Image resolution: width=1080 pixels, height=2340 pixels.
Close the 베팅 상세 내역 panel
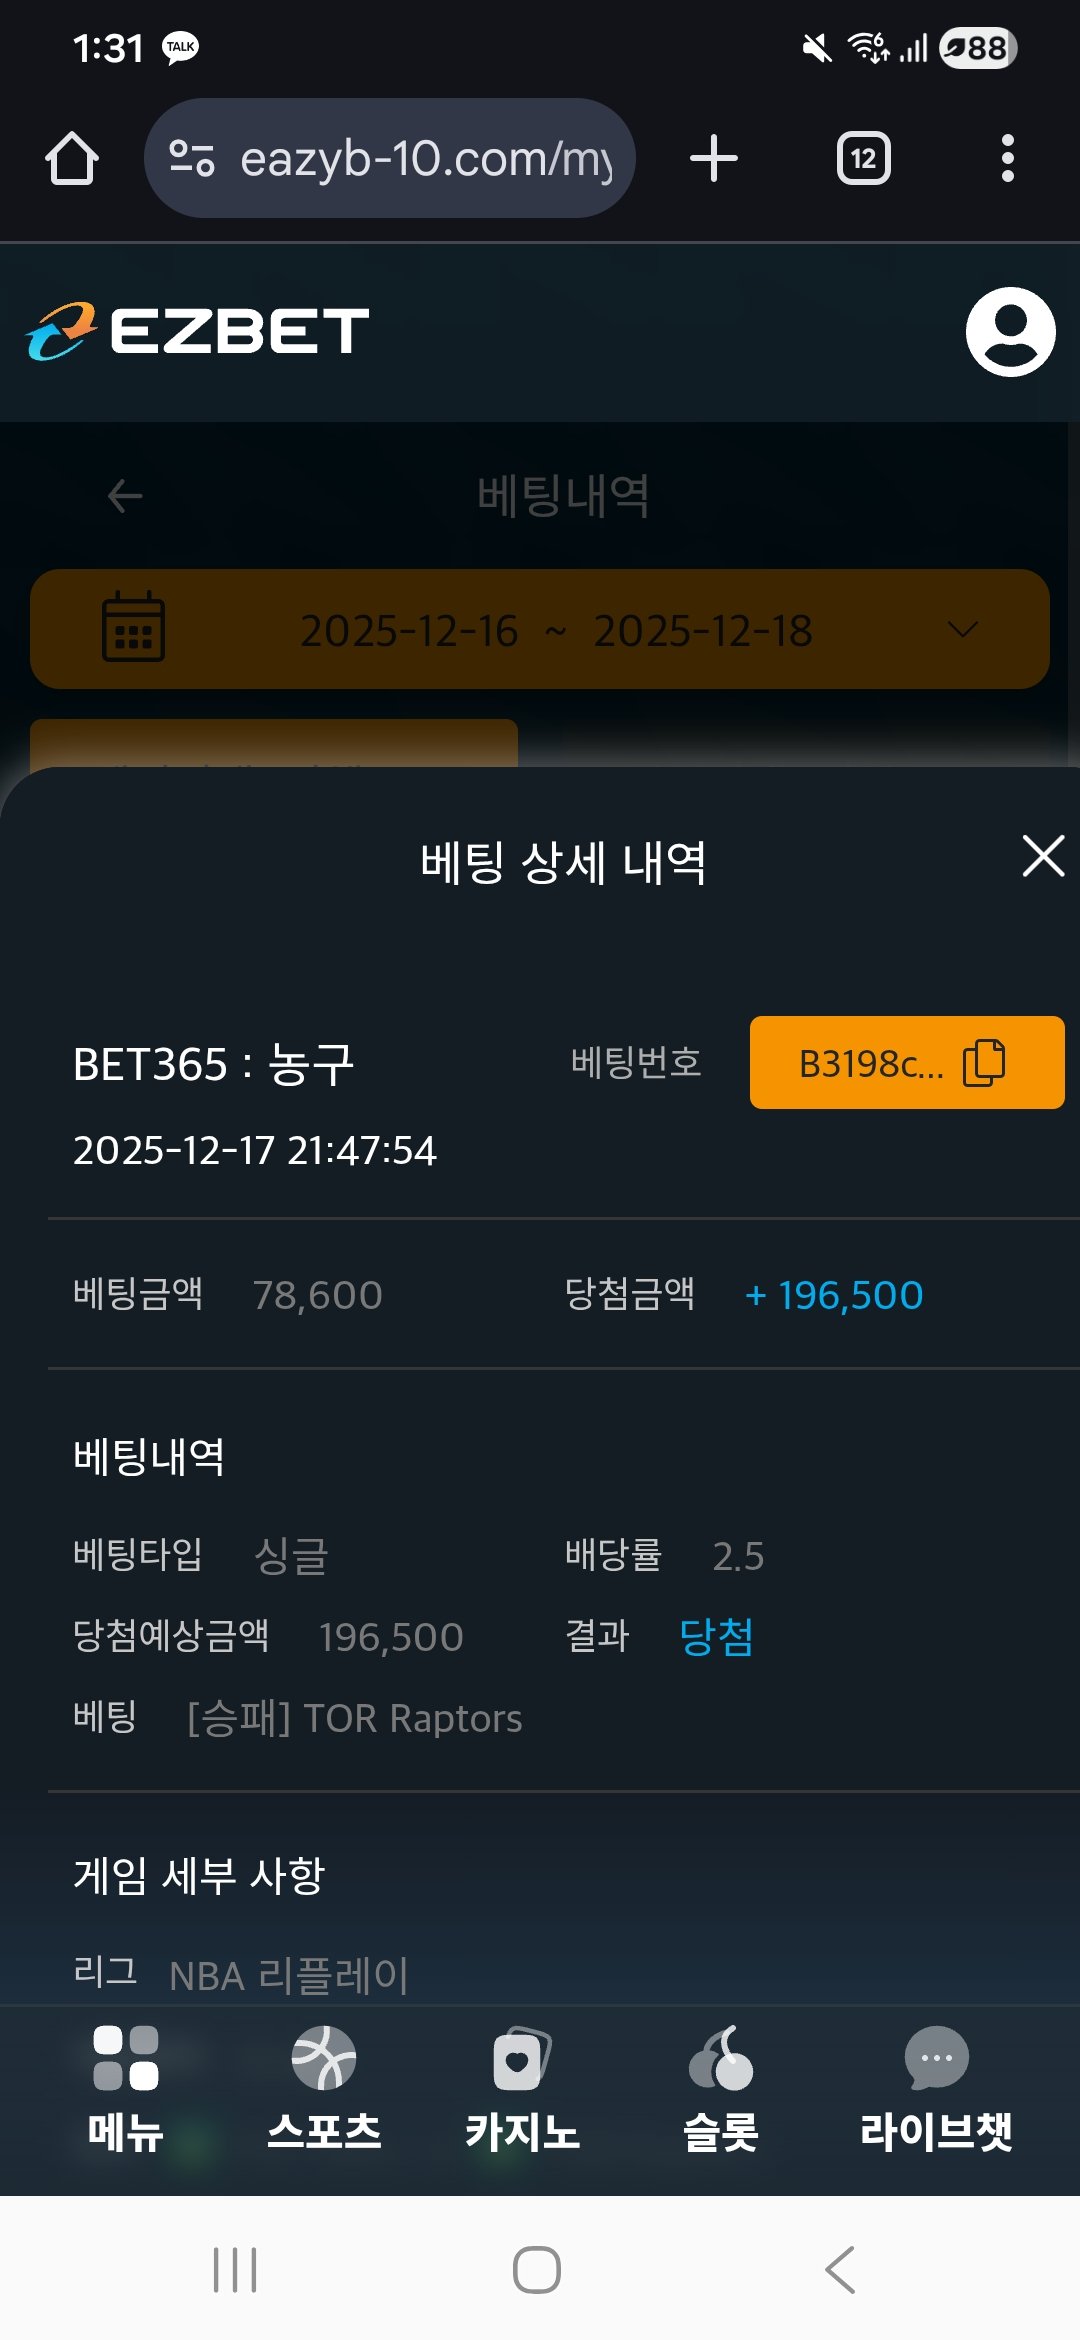1043,857
